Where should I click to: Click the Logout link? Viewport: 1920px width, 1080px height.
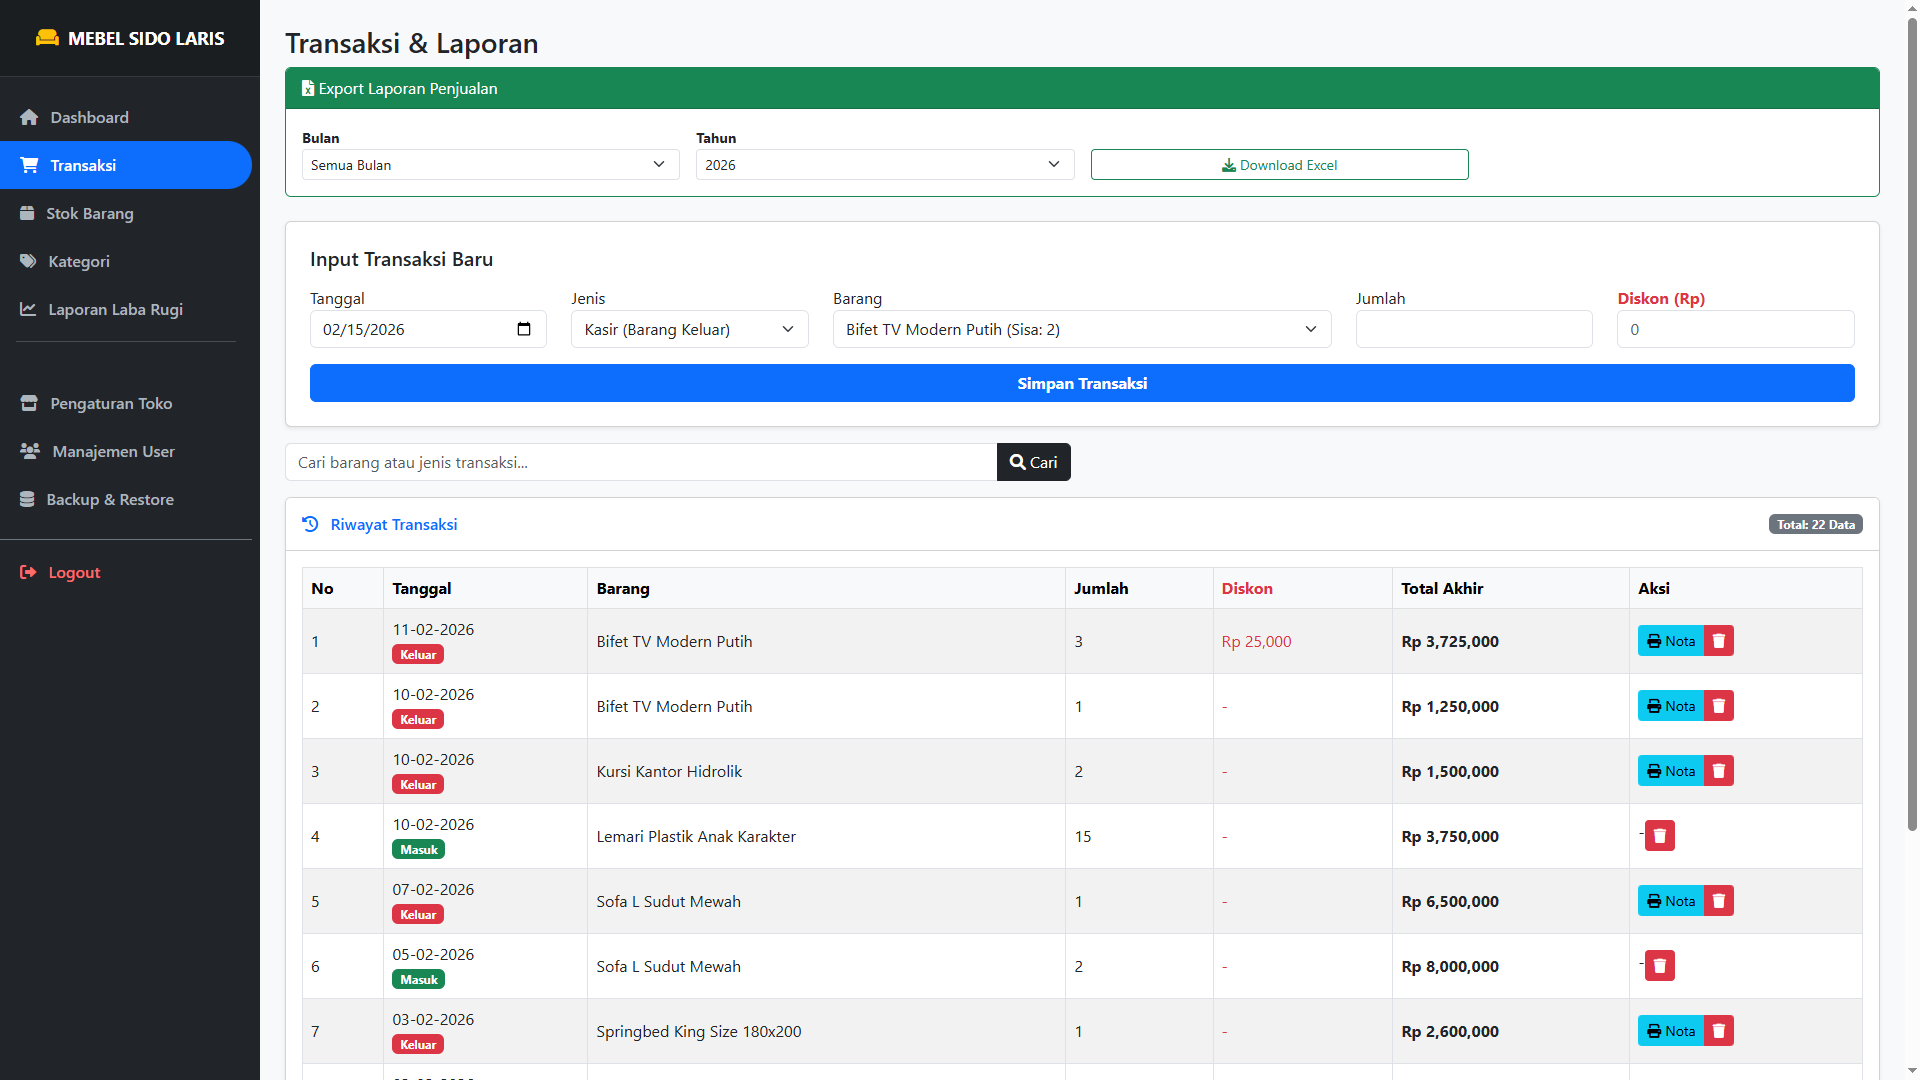click(x=74, y=572)
